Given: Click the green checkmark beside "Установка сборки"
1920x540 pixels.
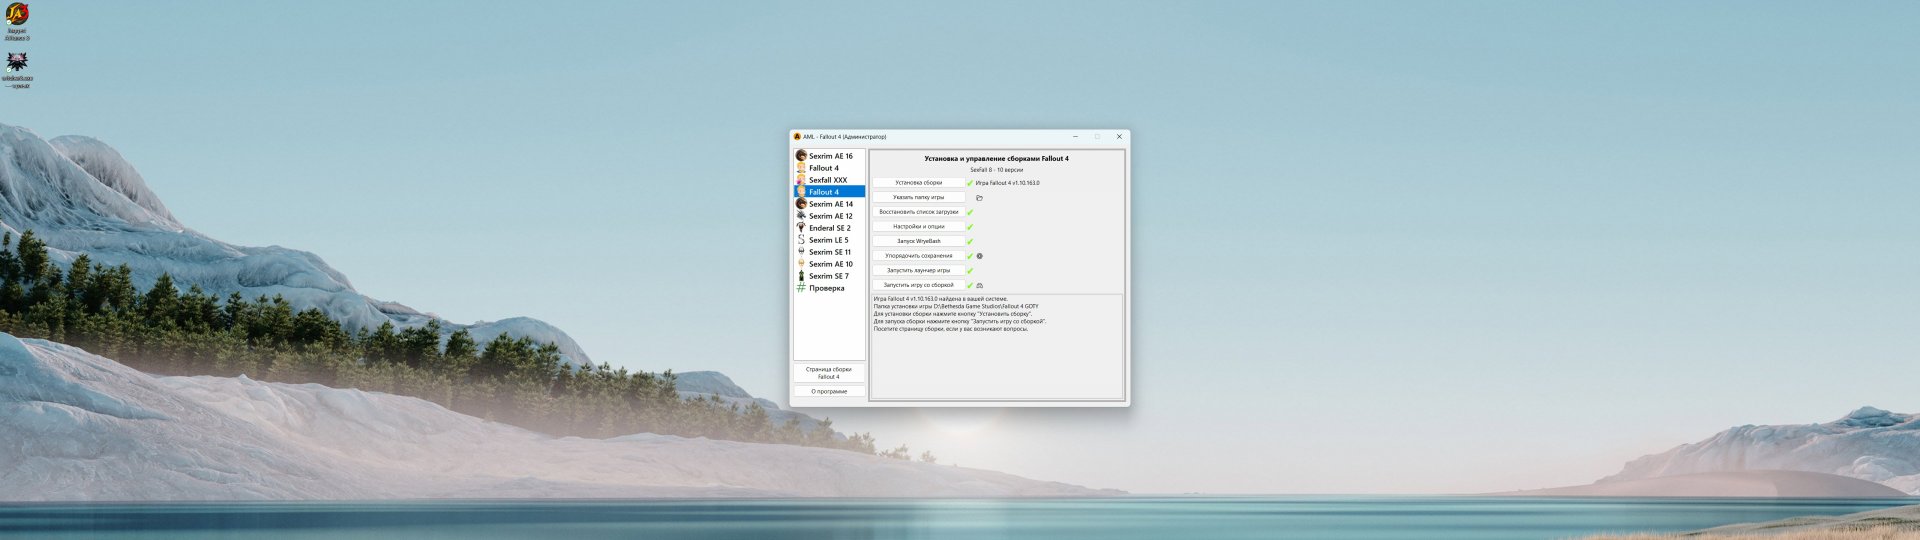Looking at the screenshot, I should click(969, 183).
